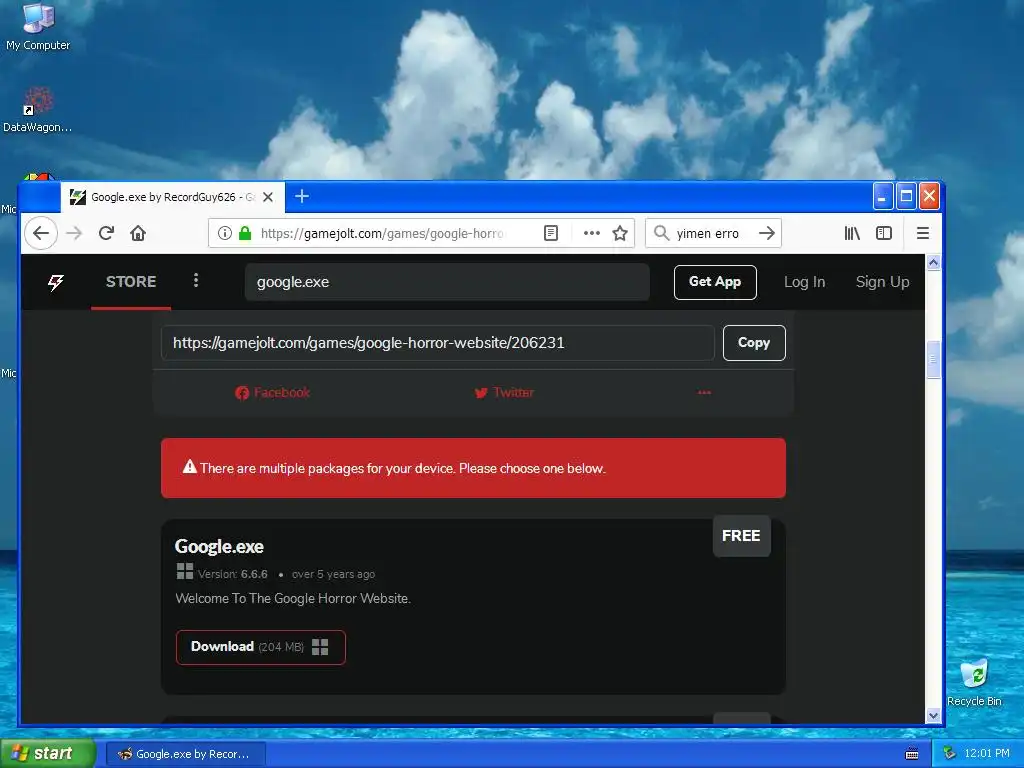Click the browser forward arrow
This screenshot has height=768, width=1024.
(74, 233)
